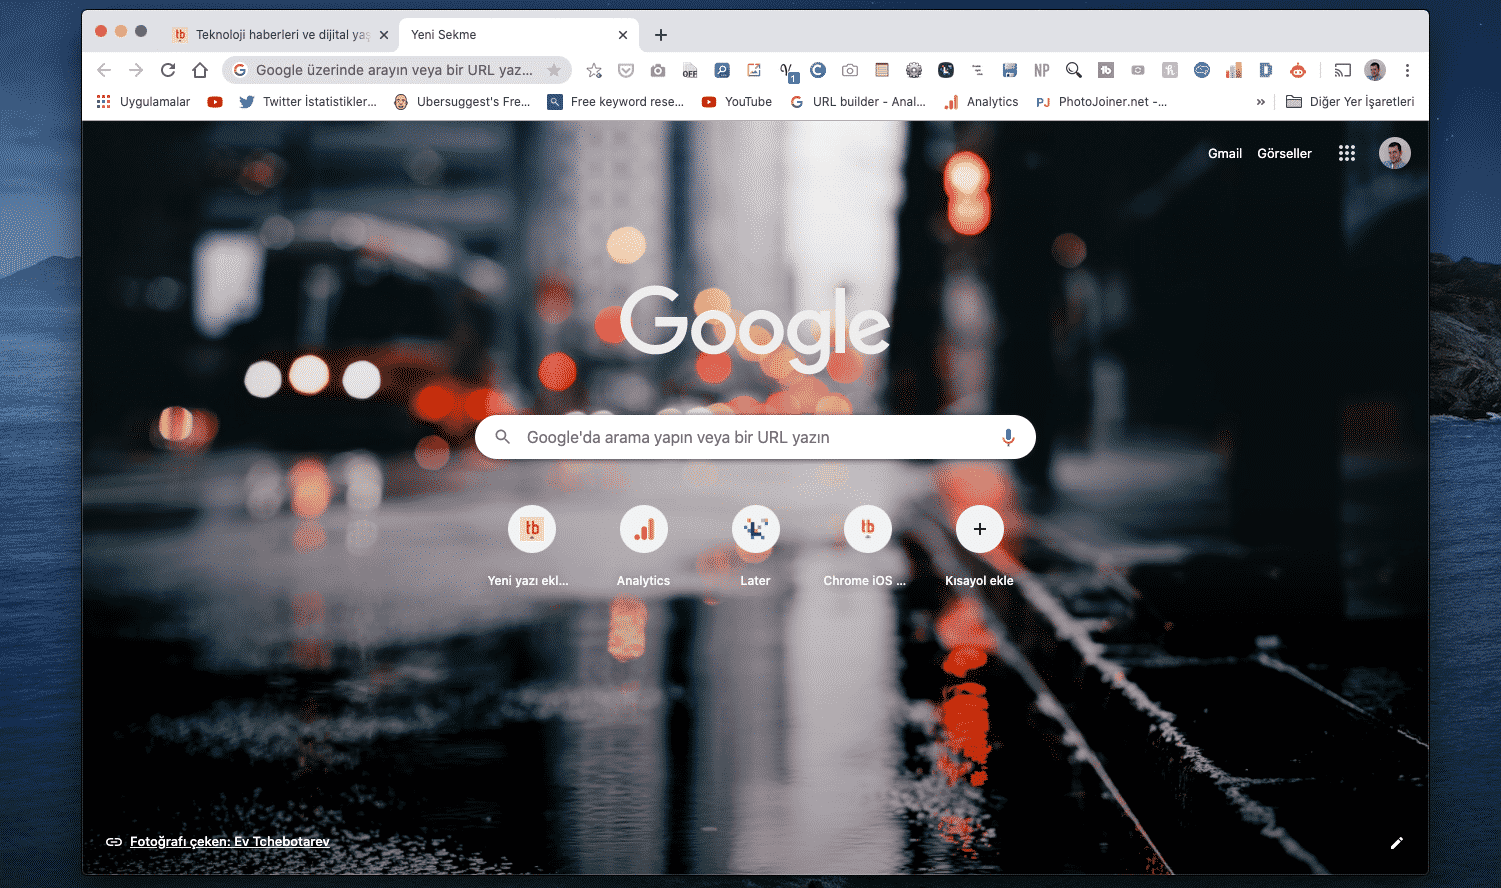Screen dimensions: 1501x888
Task: Open the notepad extension icon
Action: click(882, 70)
